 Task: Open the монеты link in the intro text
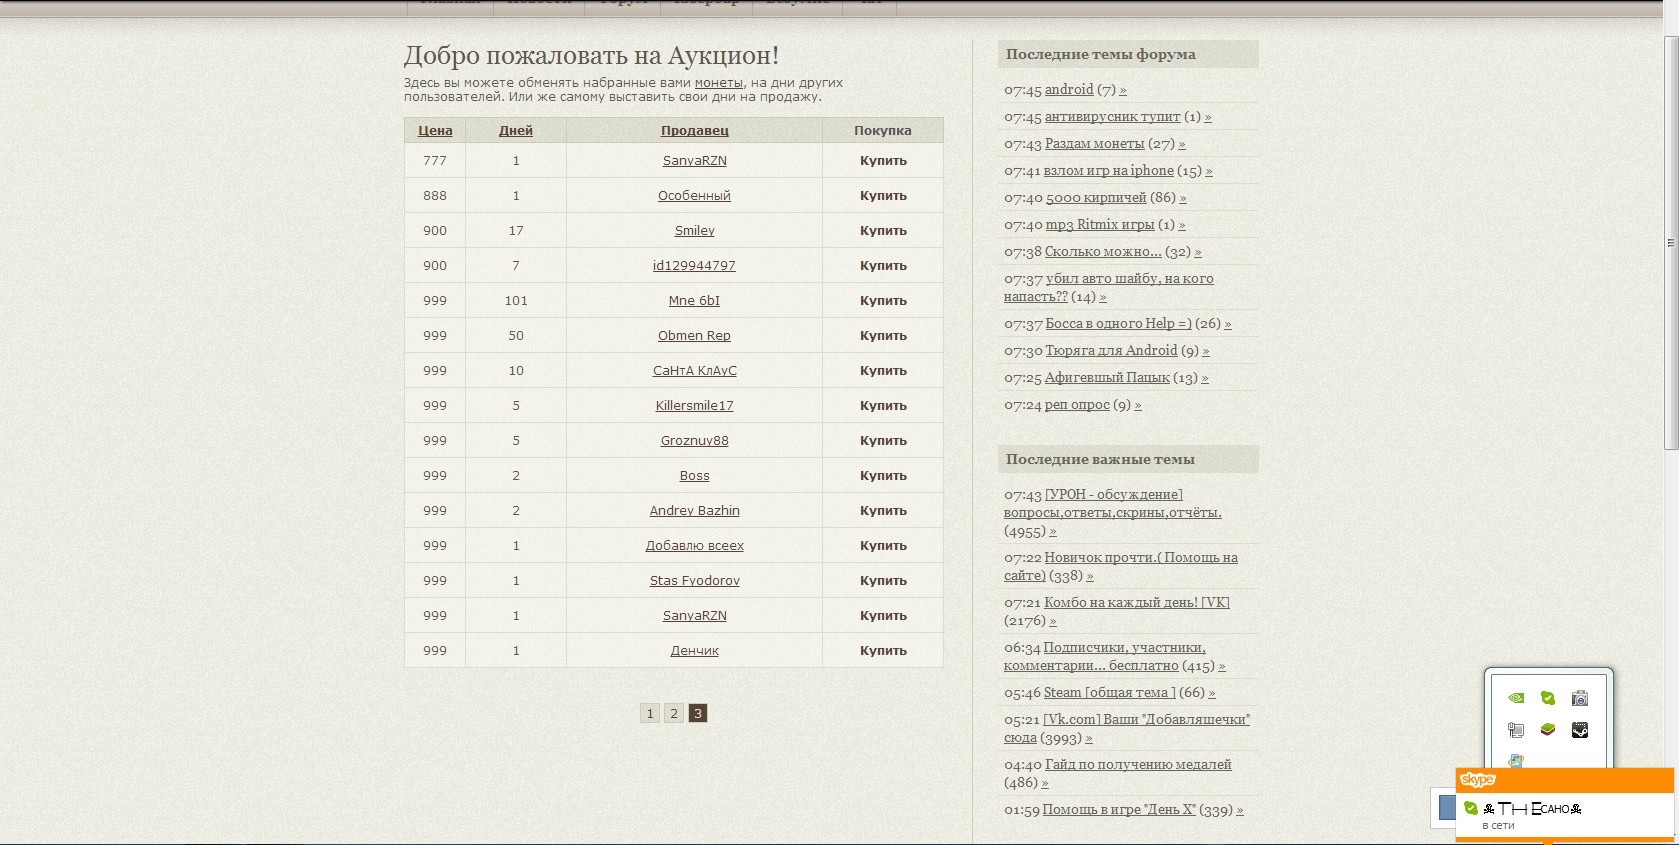(719, 83)
